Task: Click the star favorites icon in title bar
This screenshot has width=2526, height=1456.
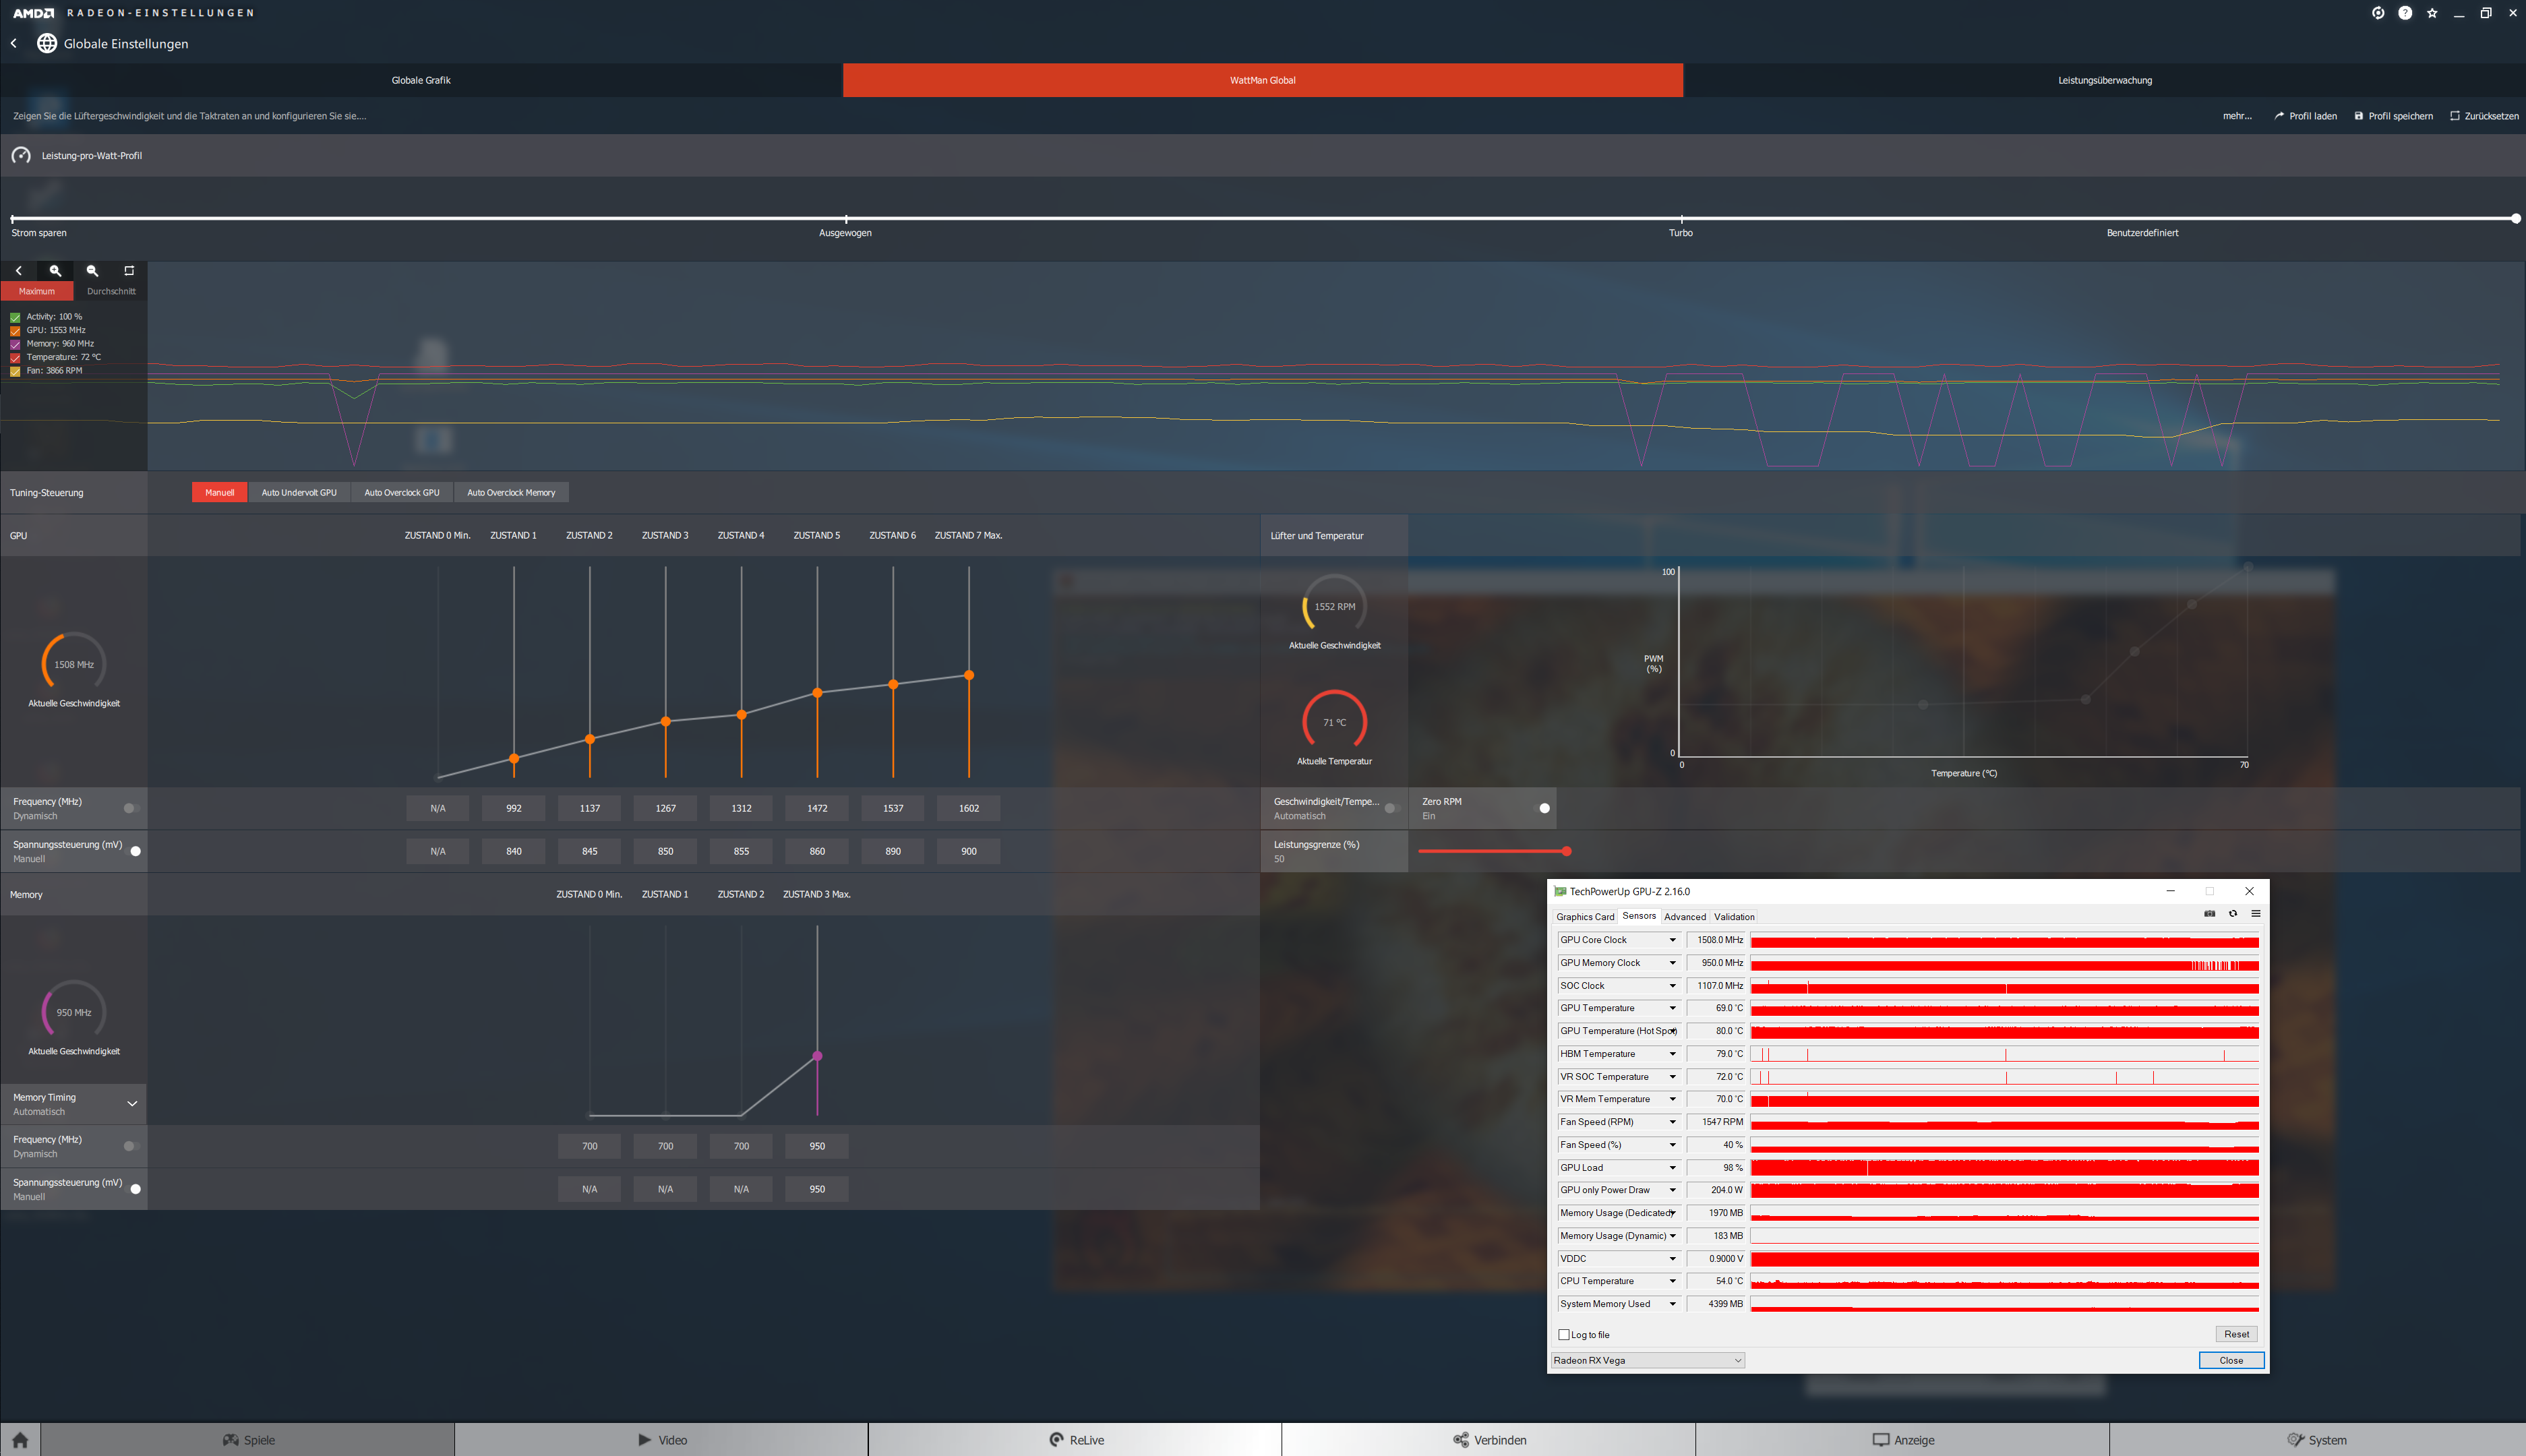Action: click(x=2432, y=13)
